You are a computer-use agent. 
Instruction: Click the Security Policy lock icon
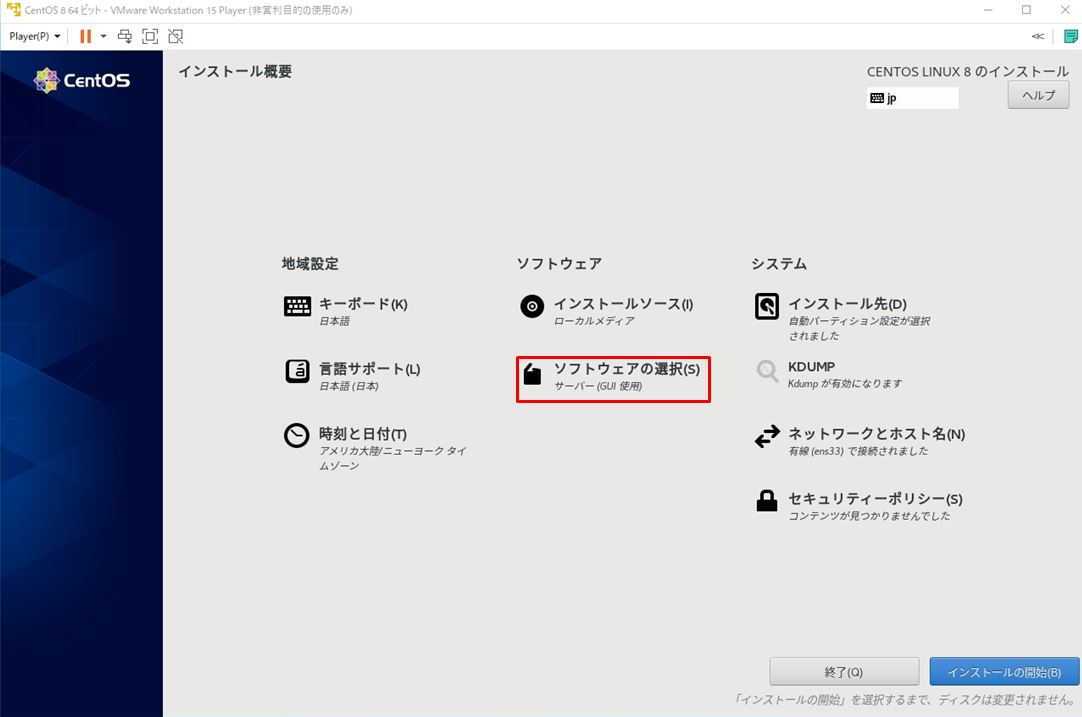[x=767, y=500]
